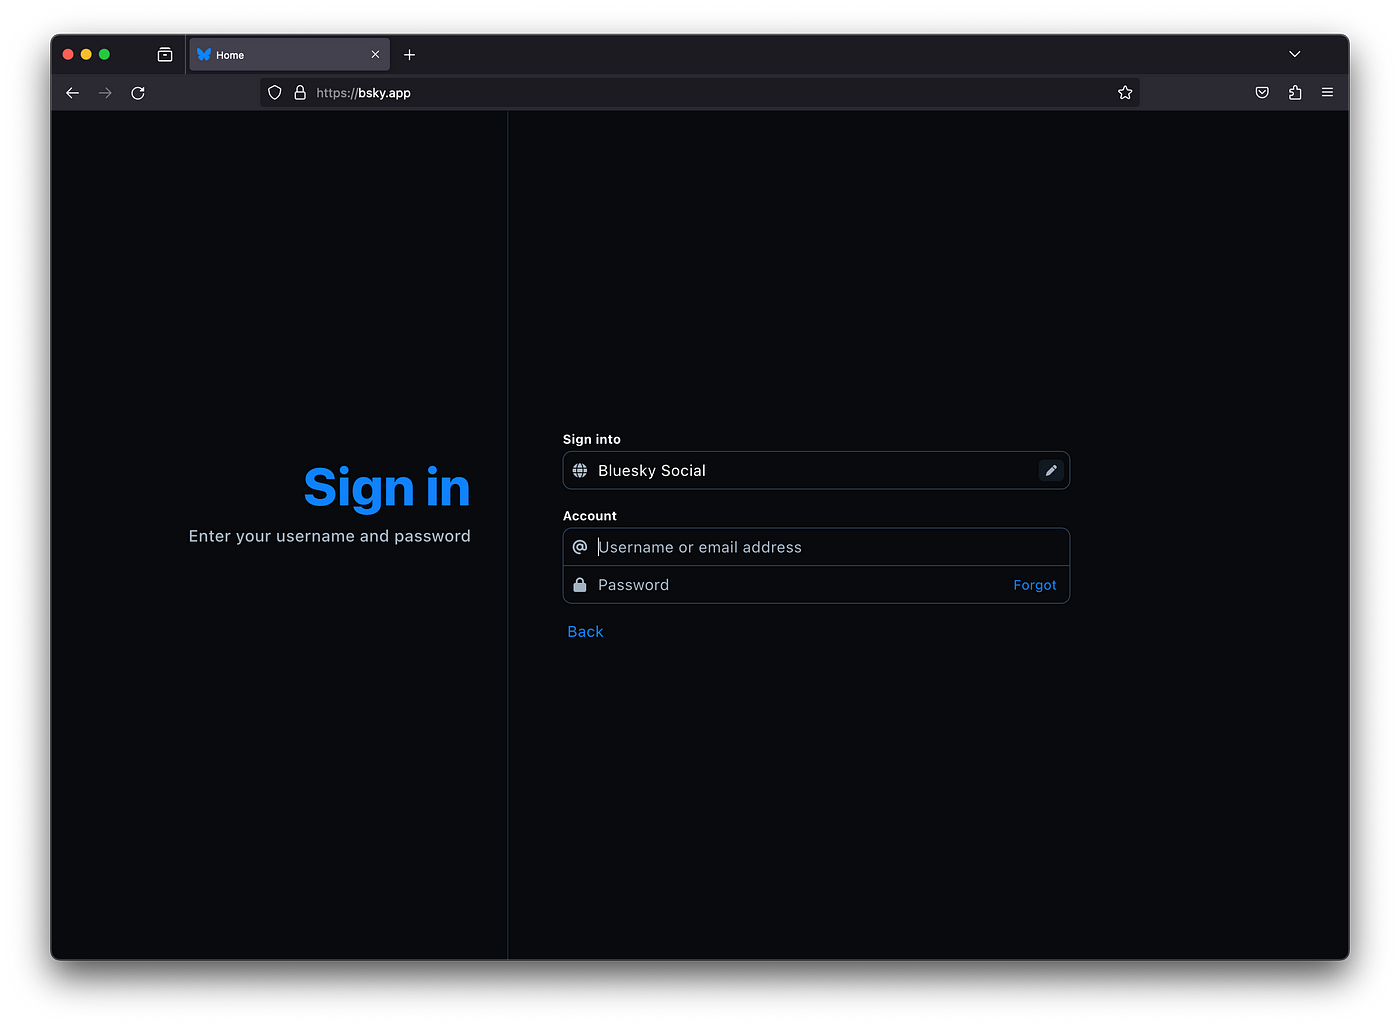Select the Home tab

[x=289, y=55]
